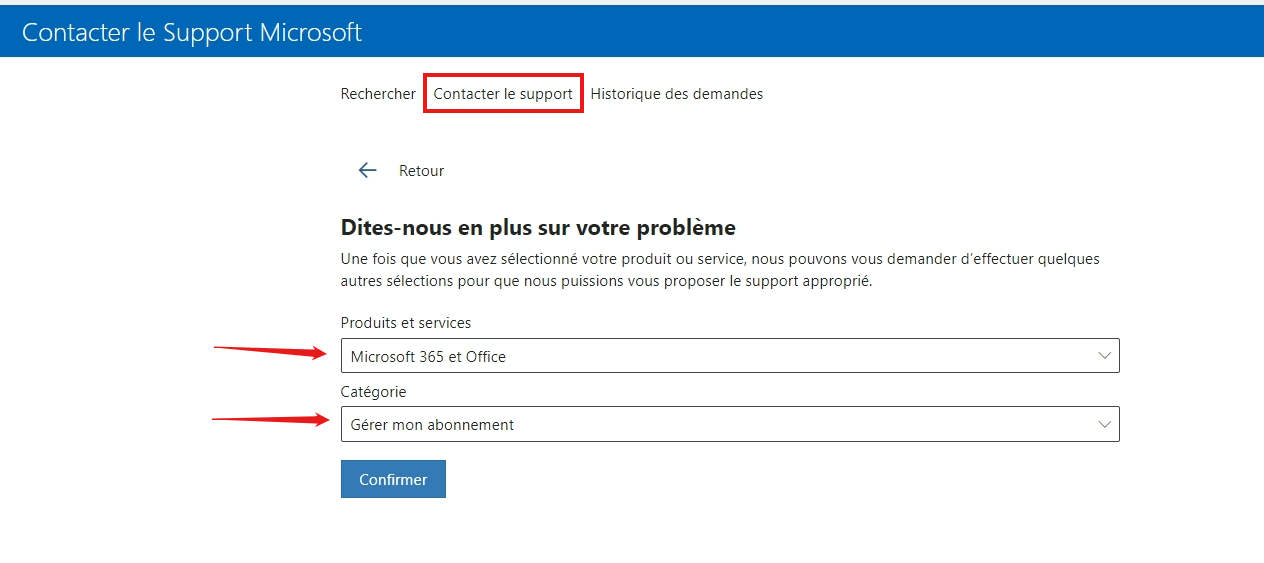Open the Produits et services dropdown
The height and width of the screenshot is (563, 1264).
tap(730, 356)
